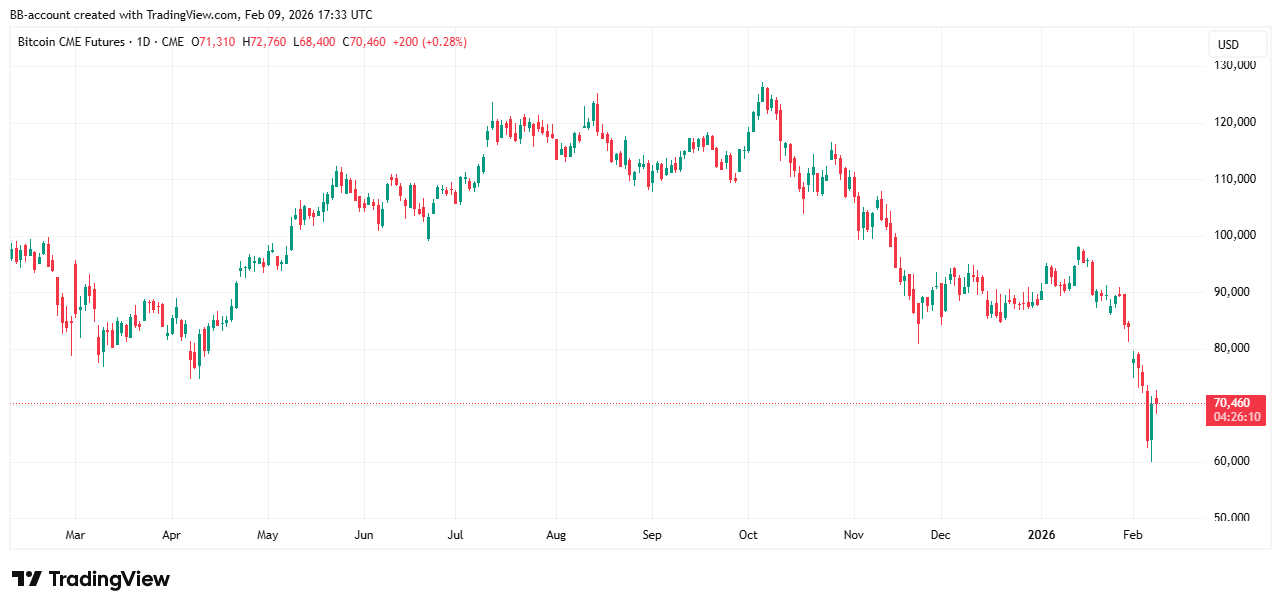Screen dimensions: 1281x609
Task: Click the Bitcoin CME Futures symbol title
Action: pos(71,42)
